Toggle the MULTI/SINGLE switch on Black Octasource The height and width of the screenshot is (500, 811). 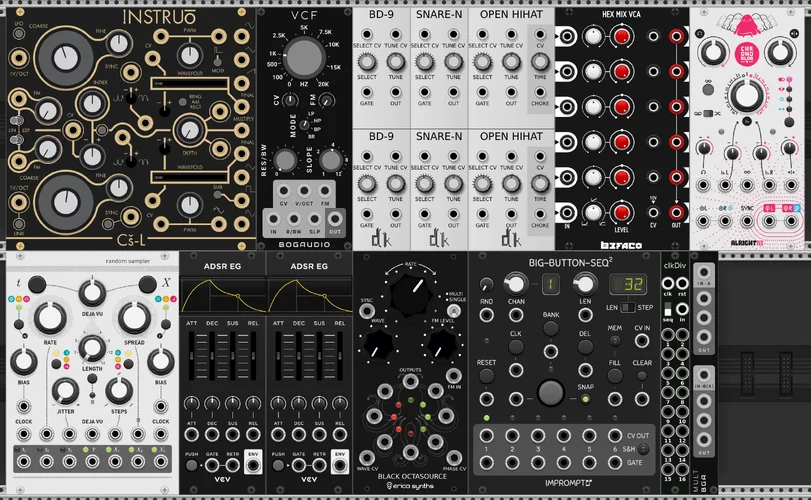[x=454, y=311]
